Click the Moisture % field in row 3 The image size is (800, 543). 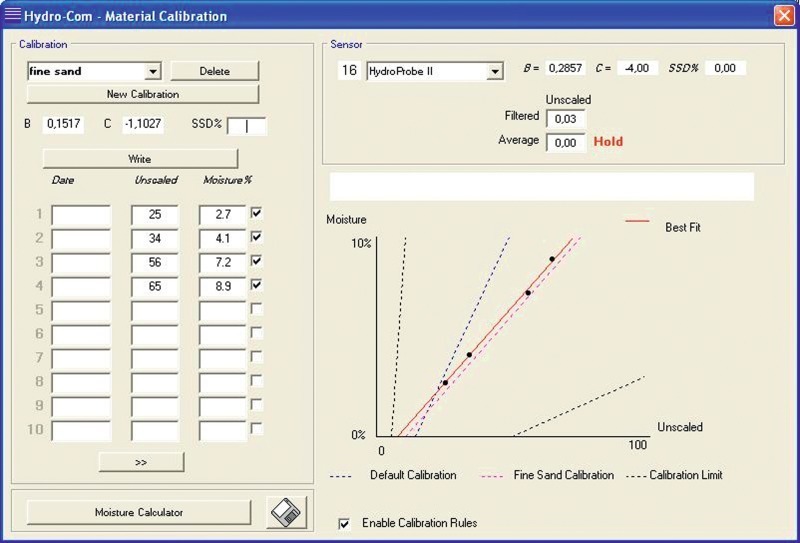coord(222,263)
